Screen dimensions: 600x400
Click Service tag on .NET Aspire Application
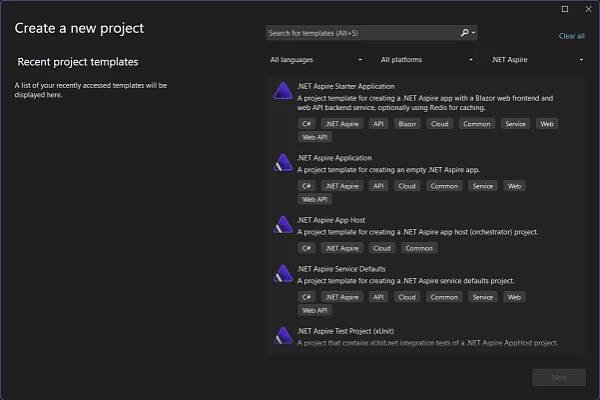pyautogui.click(x=483, y=186)
